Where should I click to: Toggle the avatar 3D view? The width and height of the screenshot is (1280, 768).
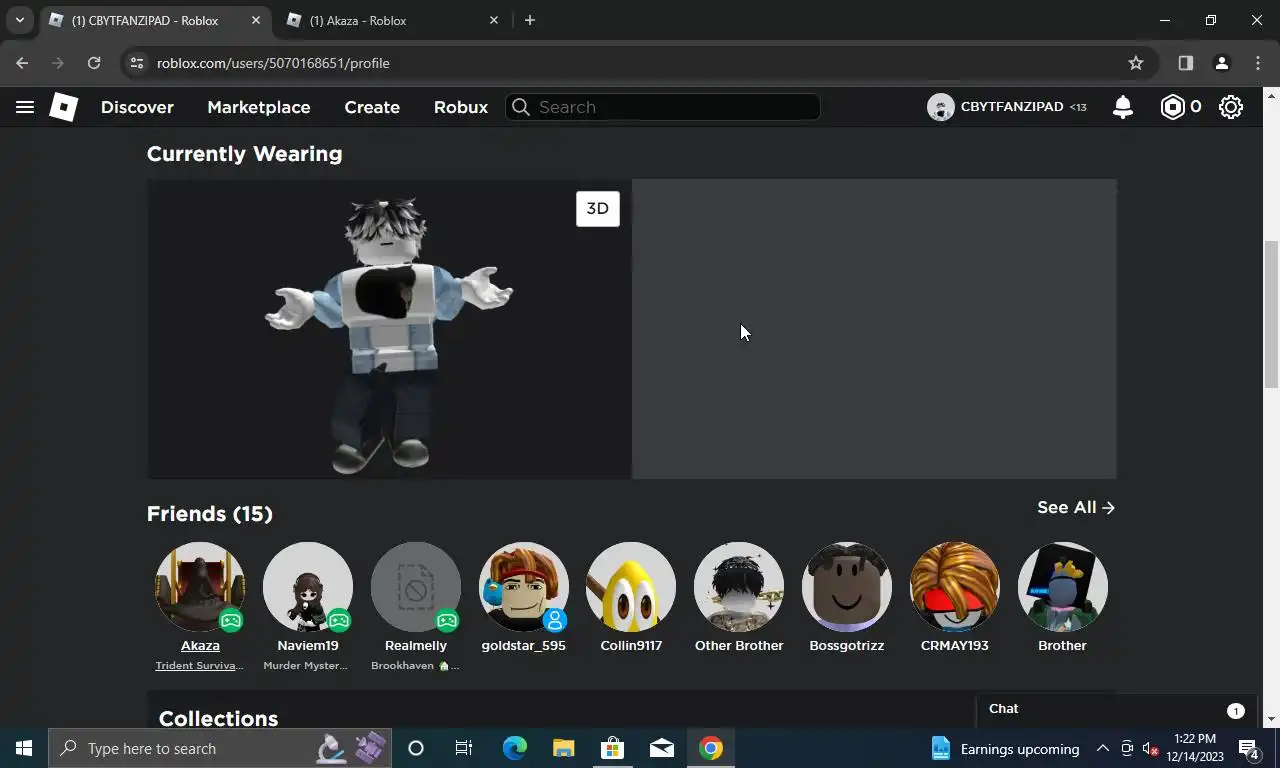598,208
